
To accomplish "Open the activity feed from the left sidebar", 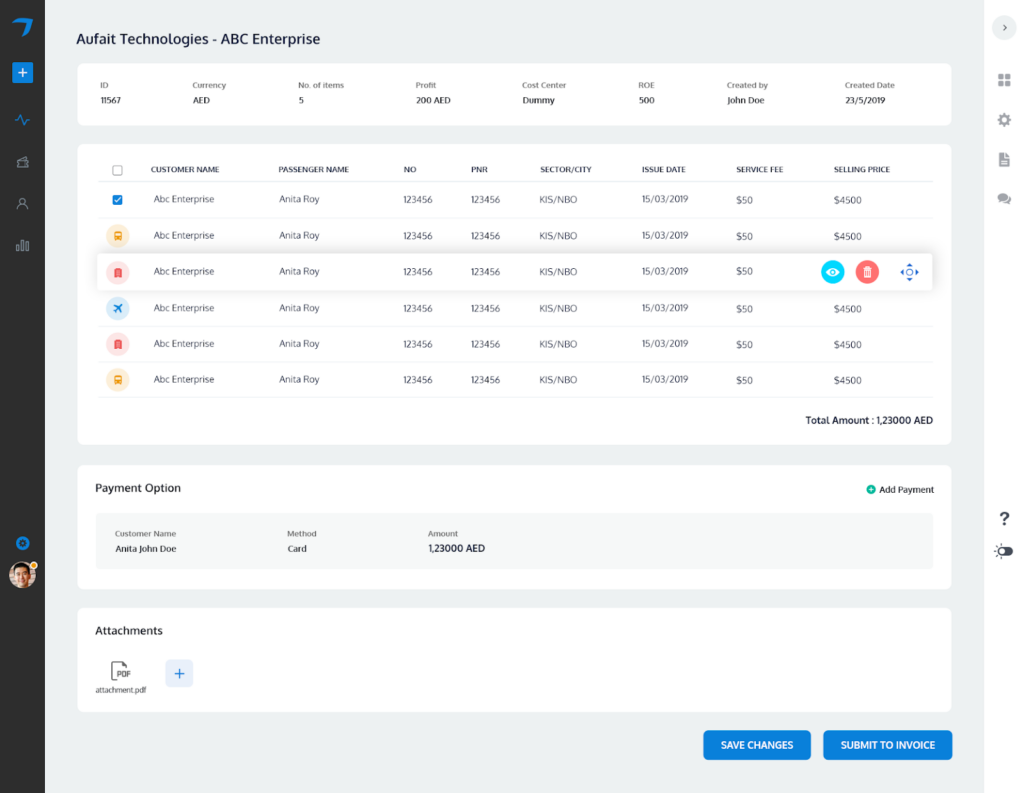I will point(22,119).
